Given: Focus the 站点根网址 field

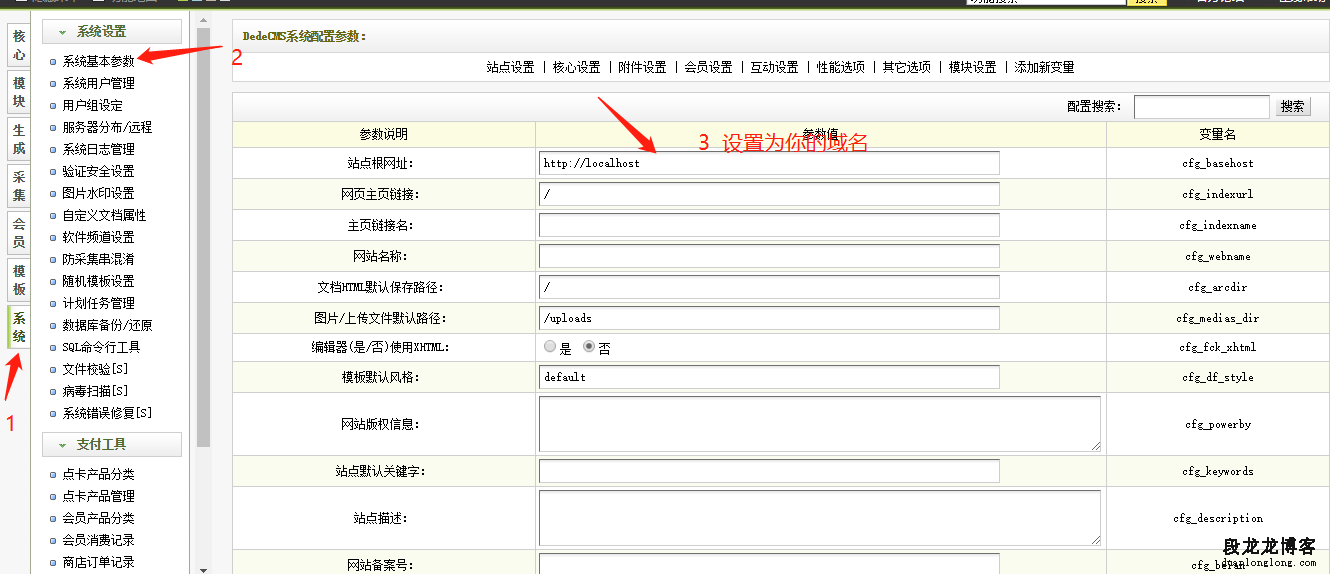Looking at the screenshot, I should click(x=769, y=163).
